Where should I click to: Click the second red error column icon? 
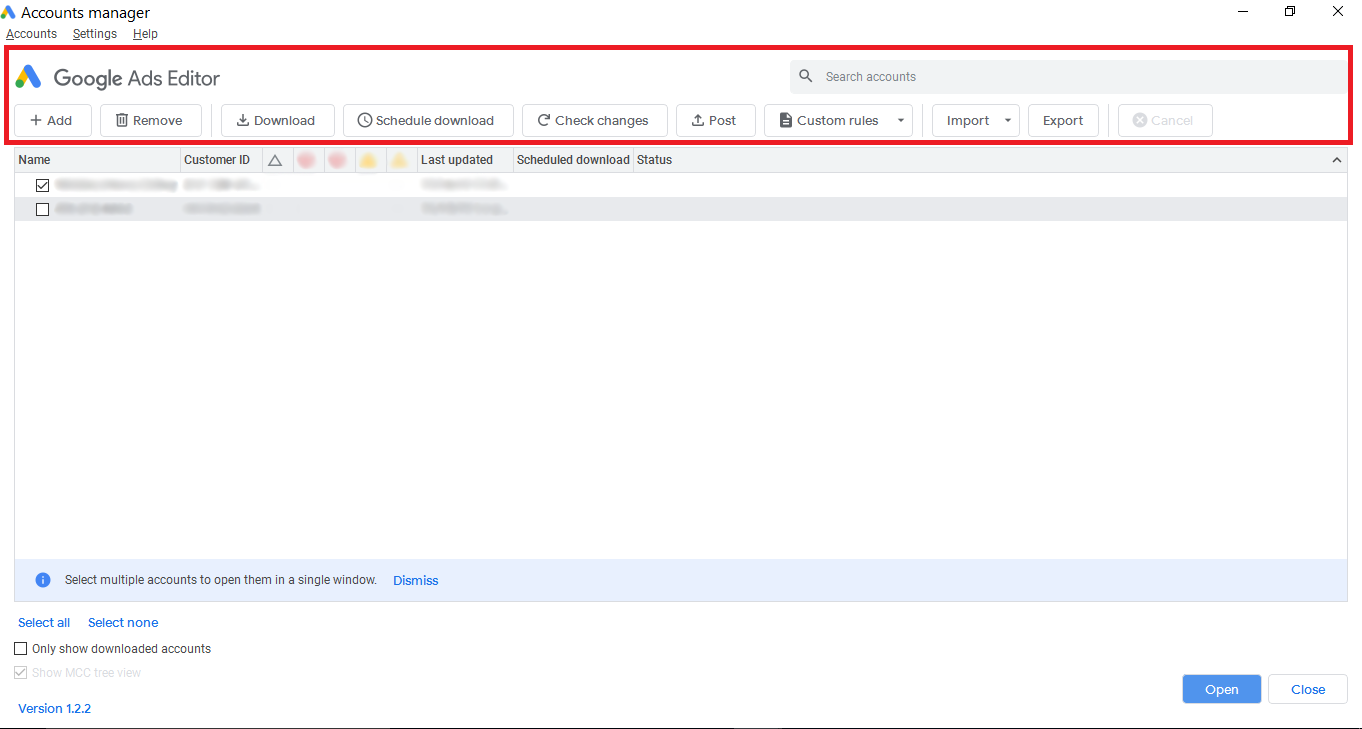tap(337, 160)
